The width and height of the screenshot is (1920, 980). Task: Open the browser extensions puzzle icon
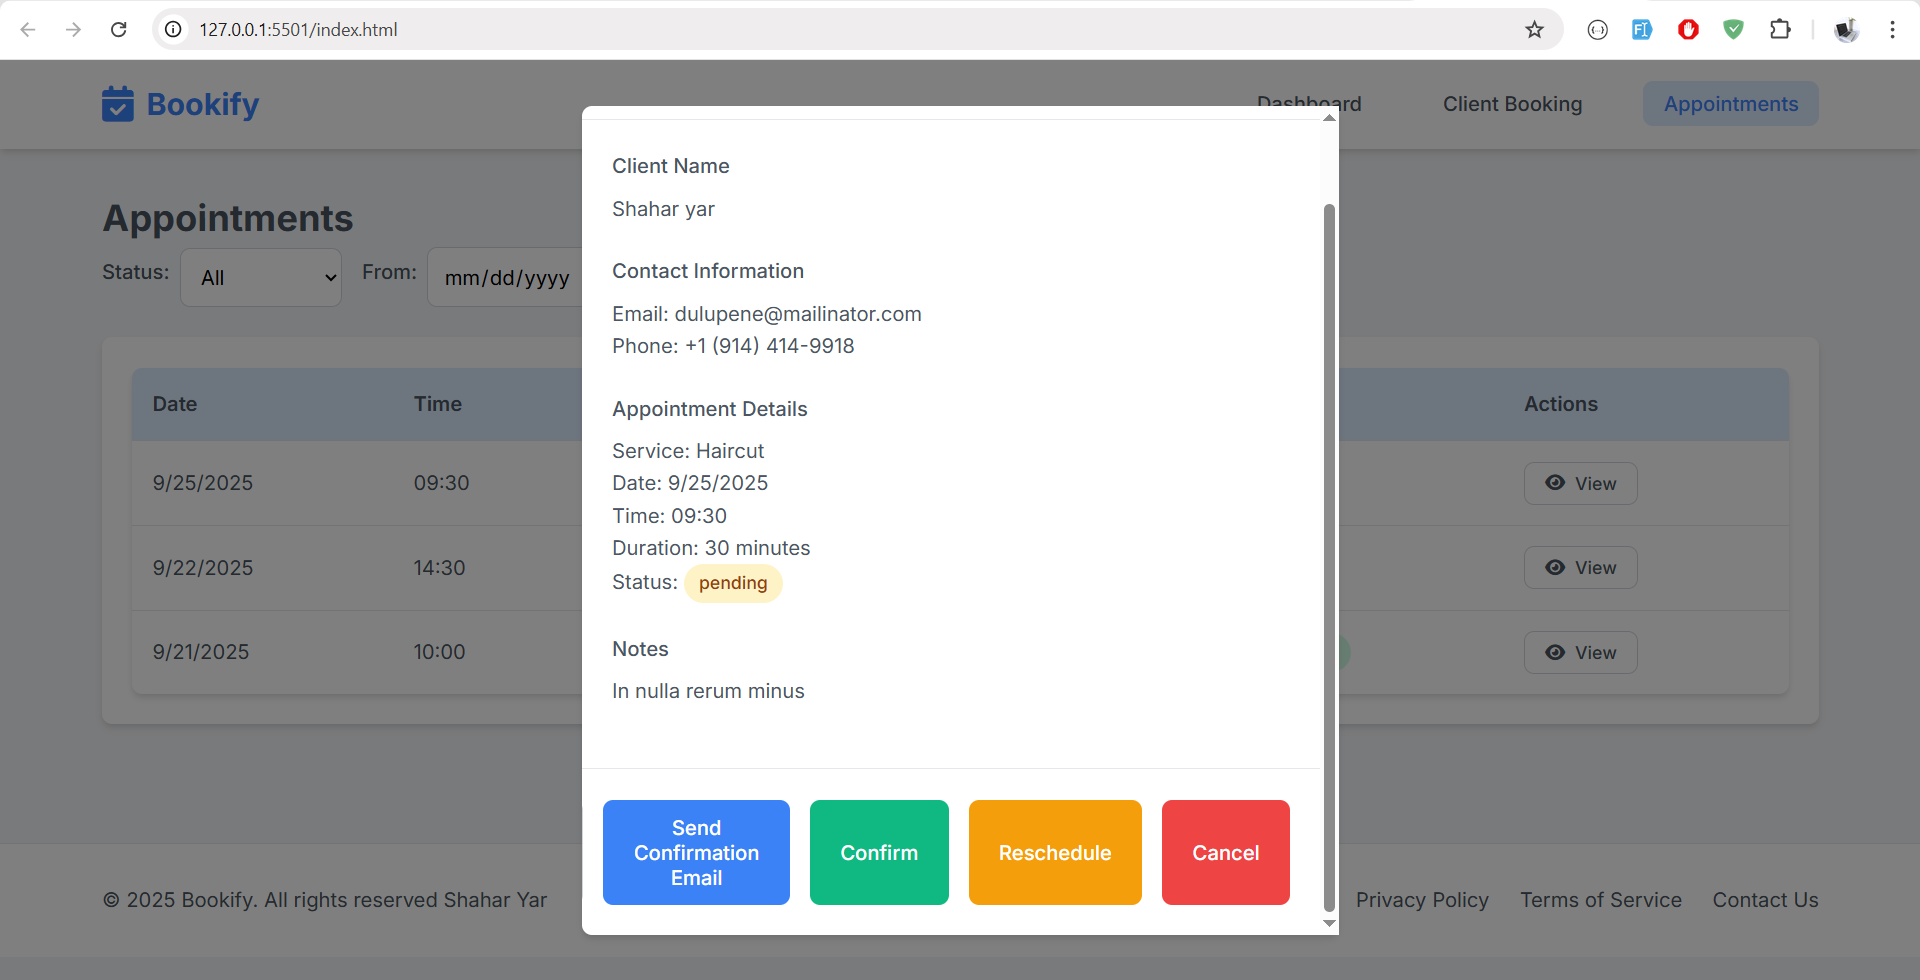click(x=1780, y=30)
